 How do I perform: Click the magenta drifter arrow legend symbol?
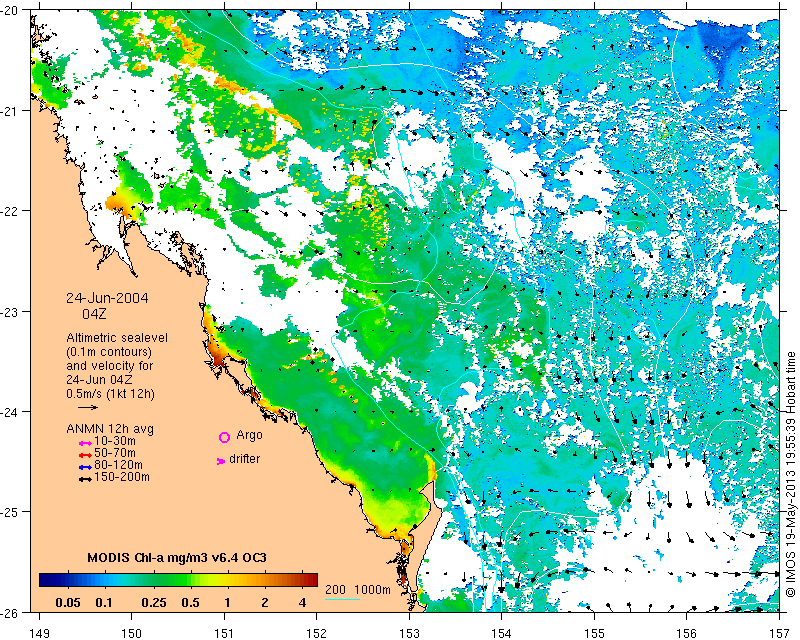(x=220, y=461)
